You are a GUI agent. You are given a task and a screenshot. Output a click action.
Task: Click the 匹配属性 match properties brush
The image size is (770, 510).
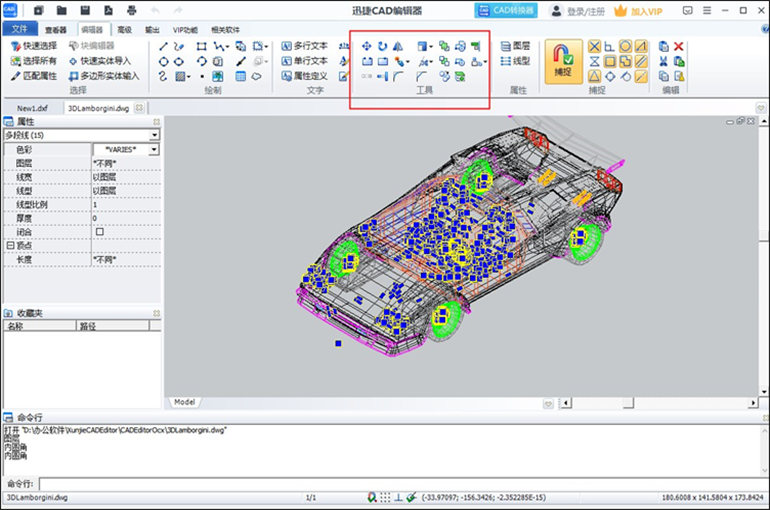[x=34, y=75]
